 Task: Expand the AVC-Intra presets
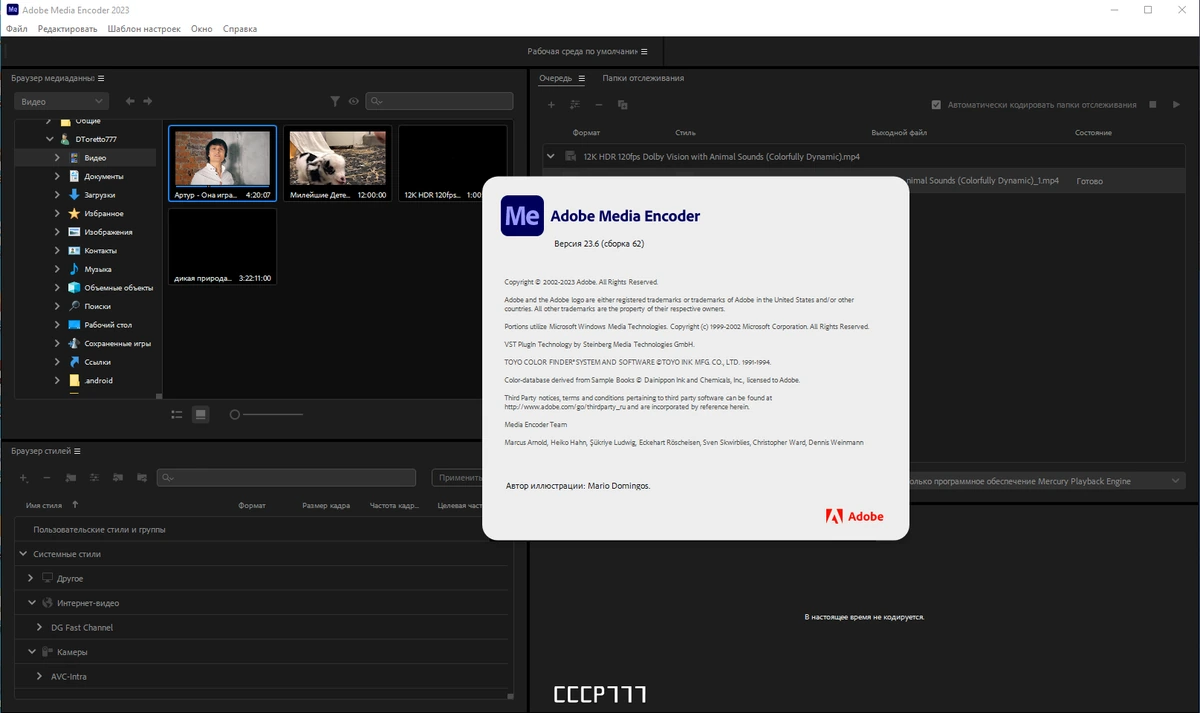(40, 677)
